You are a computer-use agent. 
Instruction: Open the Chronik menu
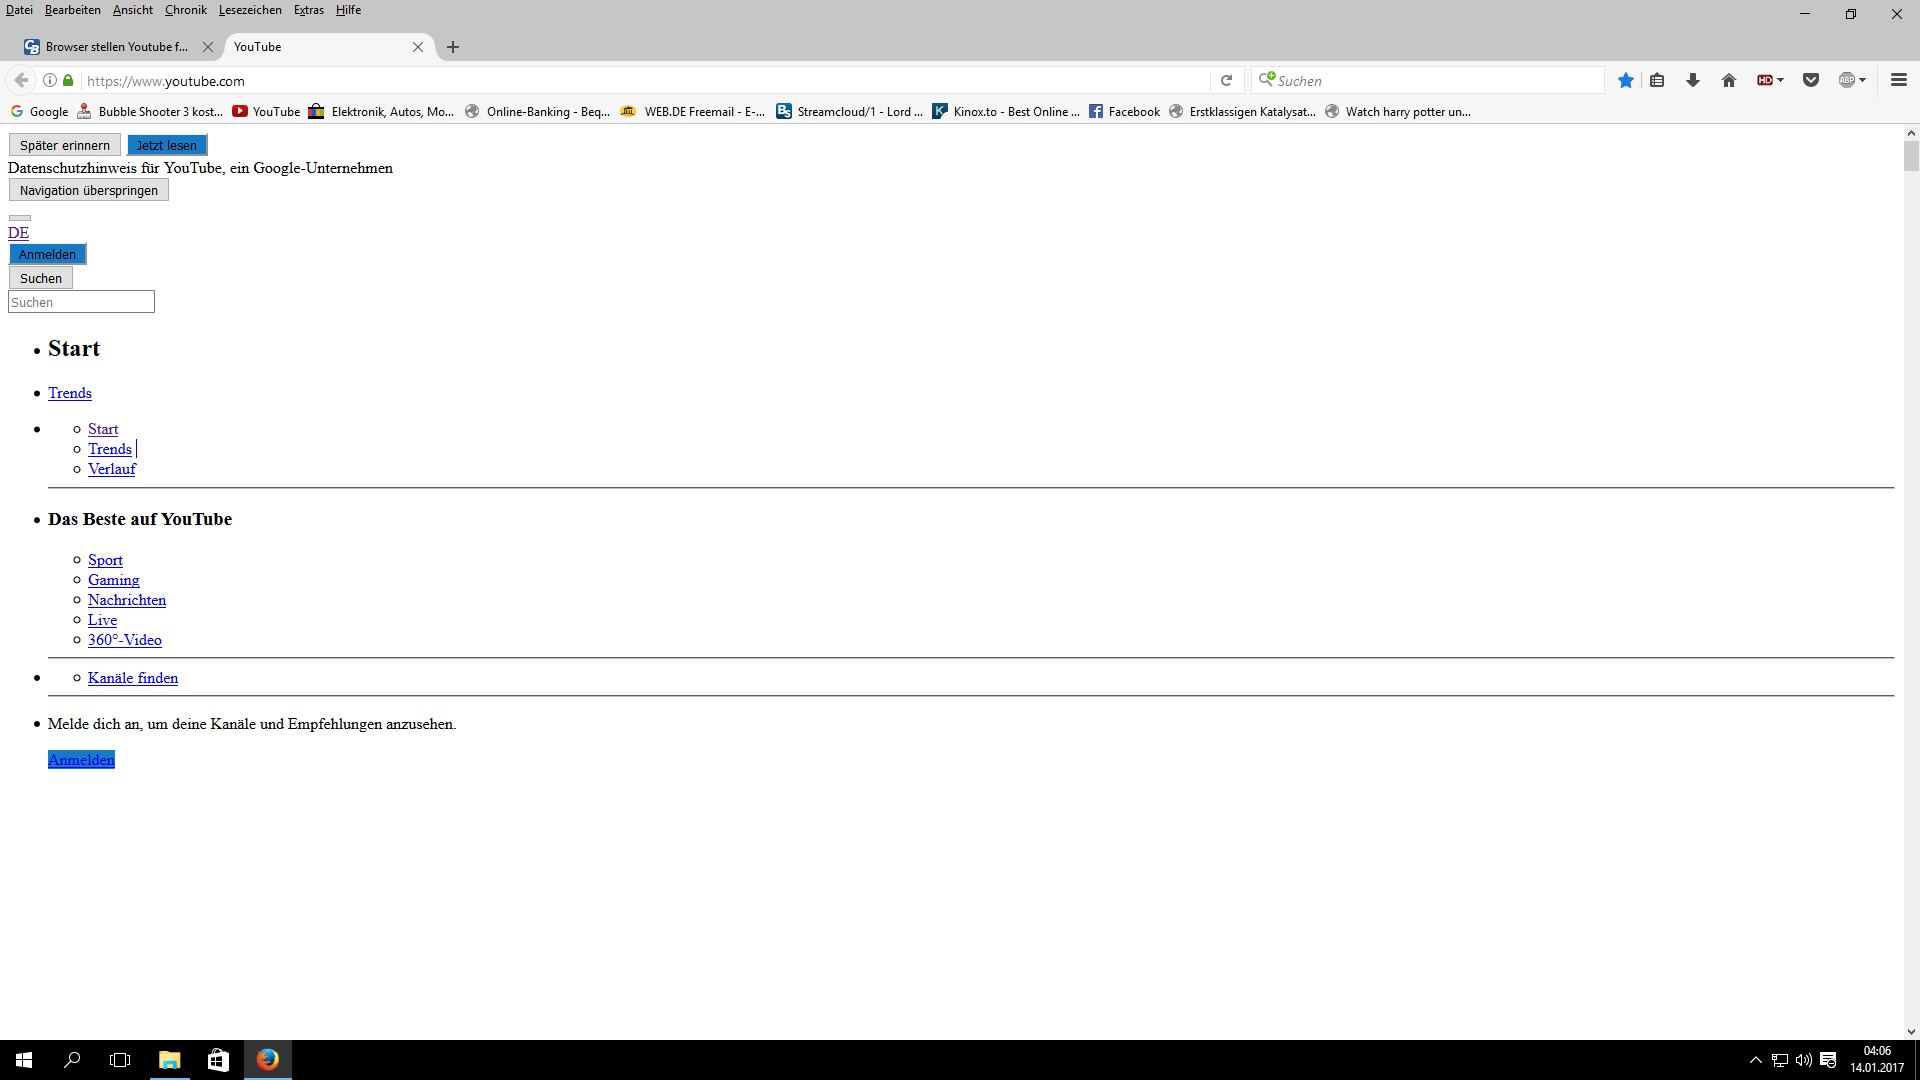pyautogui.click(x=186, y=10)
